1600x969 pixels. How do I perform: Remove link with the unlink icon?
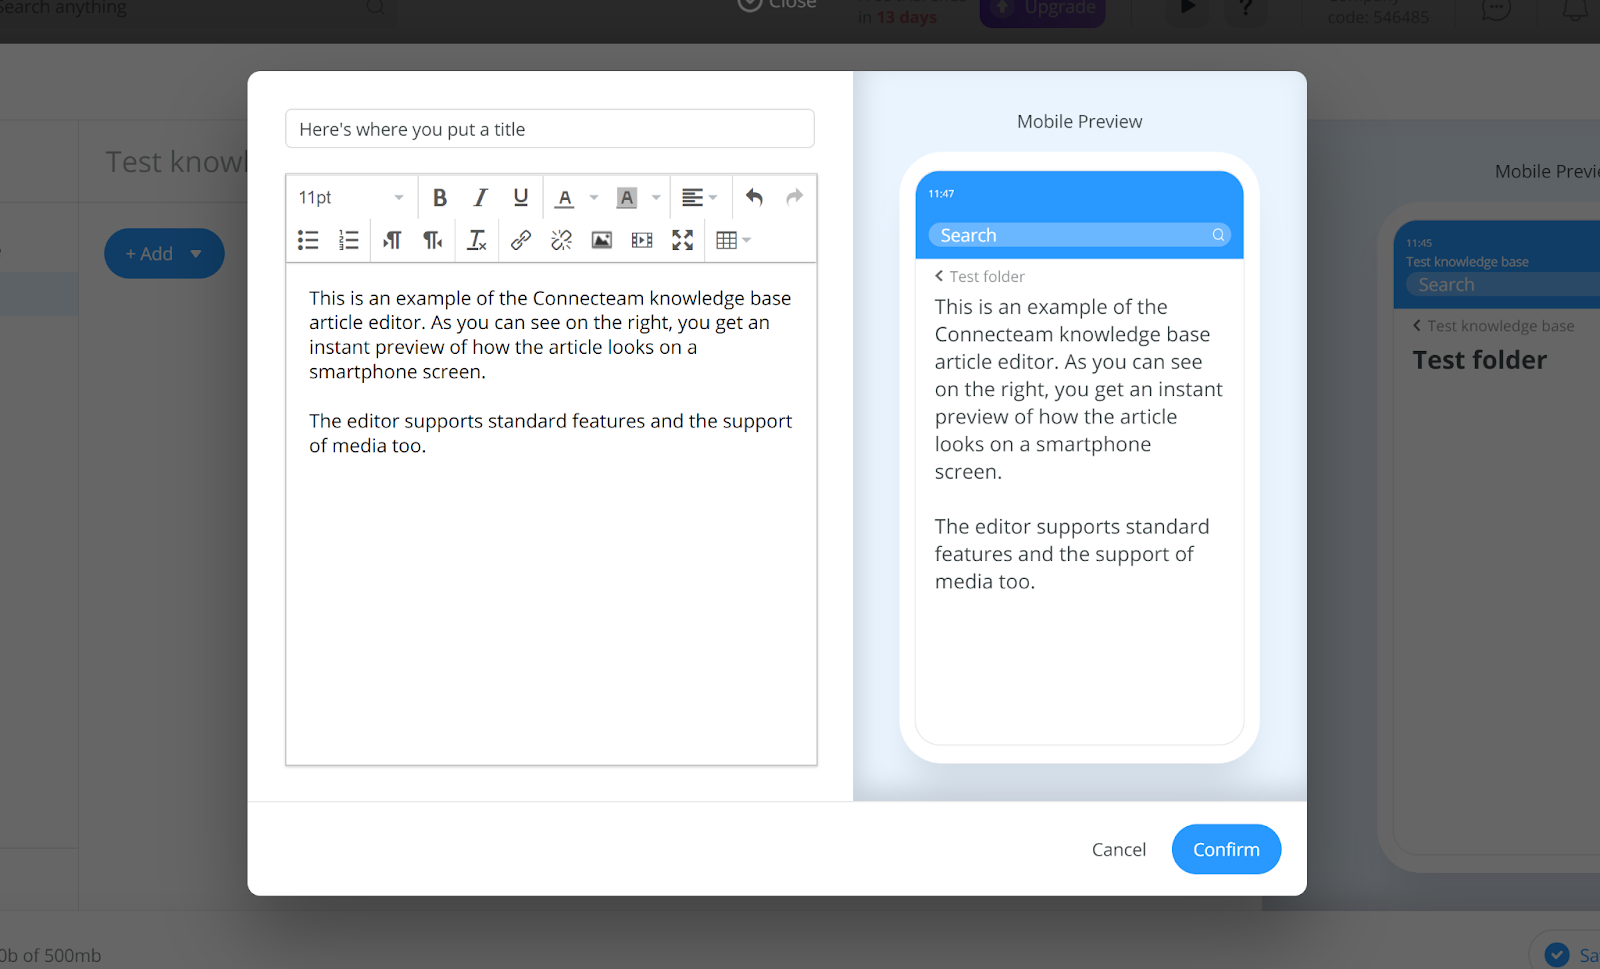(x=561, y=240)
